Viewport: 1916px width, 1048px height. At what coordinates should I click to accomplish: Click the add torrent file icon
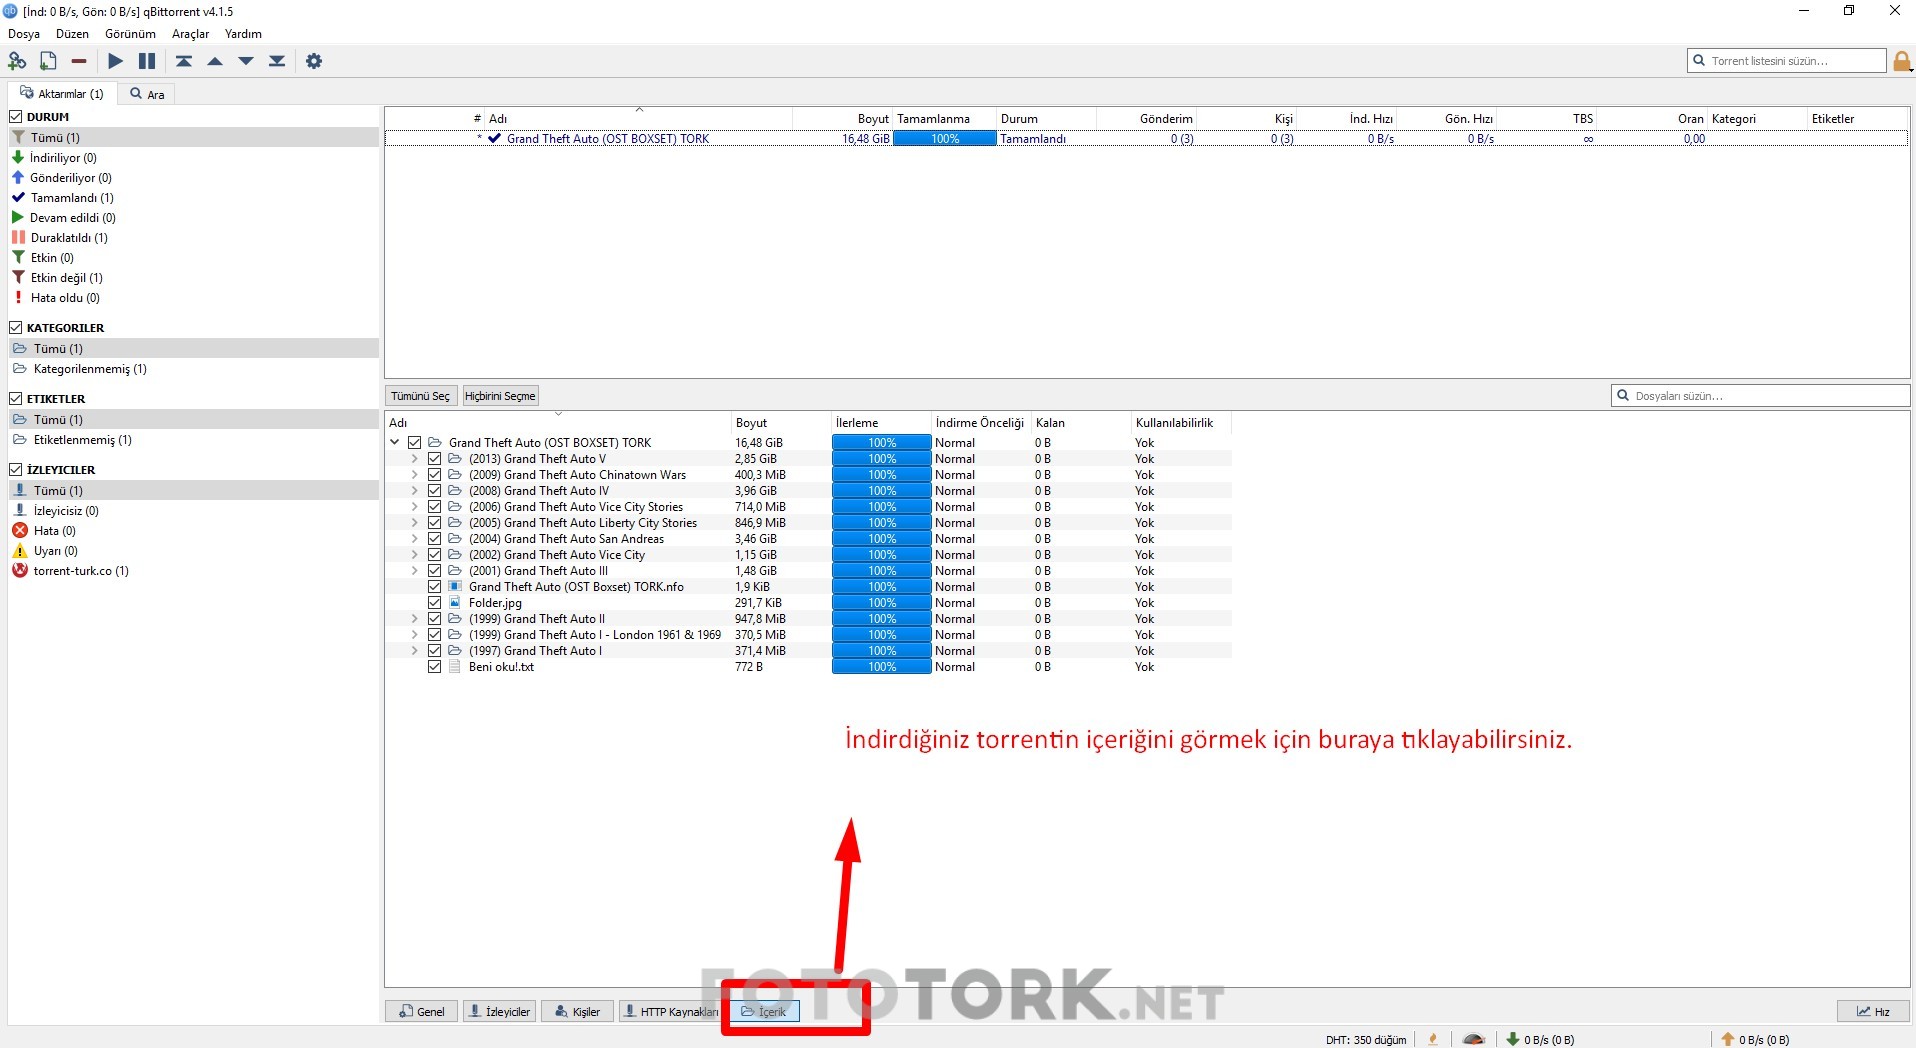click(x=48, y=61)
